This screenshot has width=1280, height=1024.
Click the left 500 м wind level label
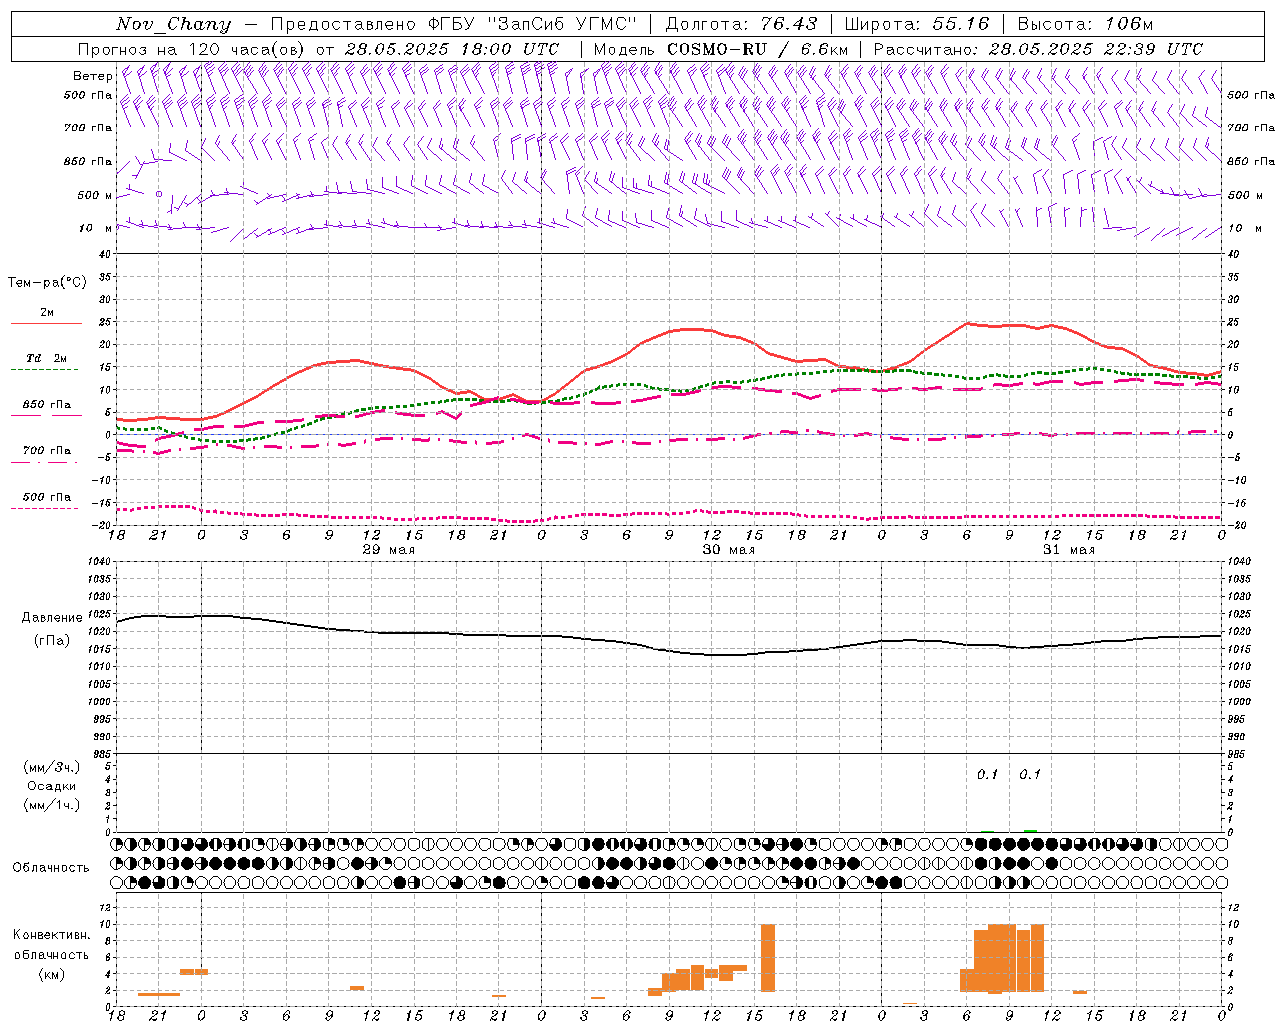(x=95, y=195)
